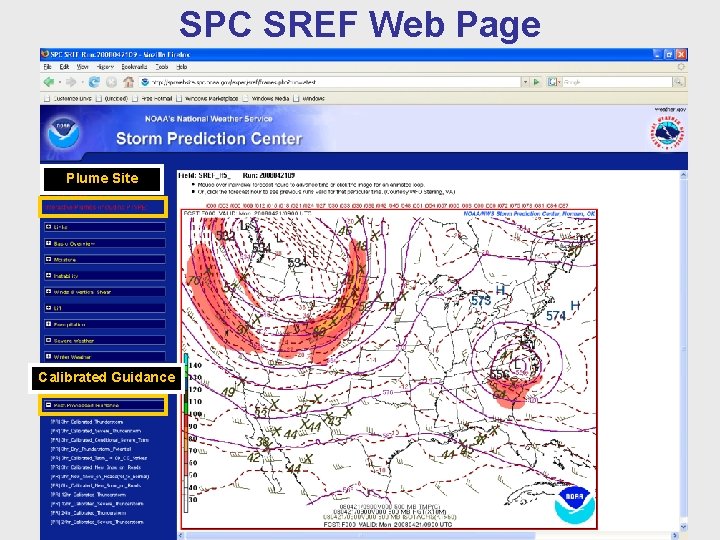Click the activity throbber right of the menu bar

[x=681, y=67]
